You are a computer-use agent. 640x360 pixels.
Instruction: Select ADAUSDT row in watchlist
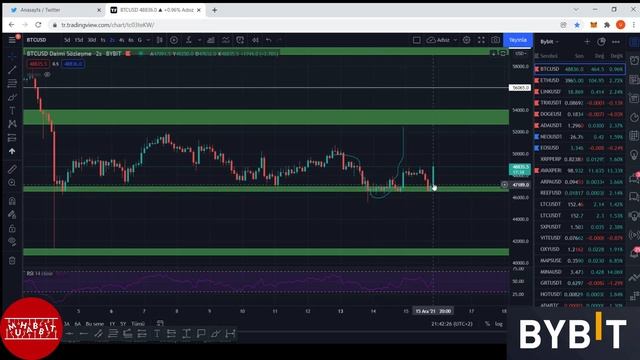[580, 125]
